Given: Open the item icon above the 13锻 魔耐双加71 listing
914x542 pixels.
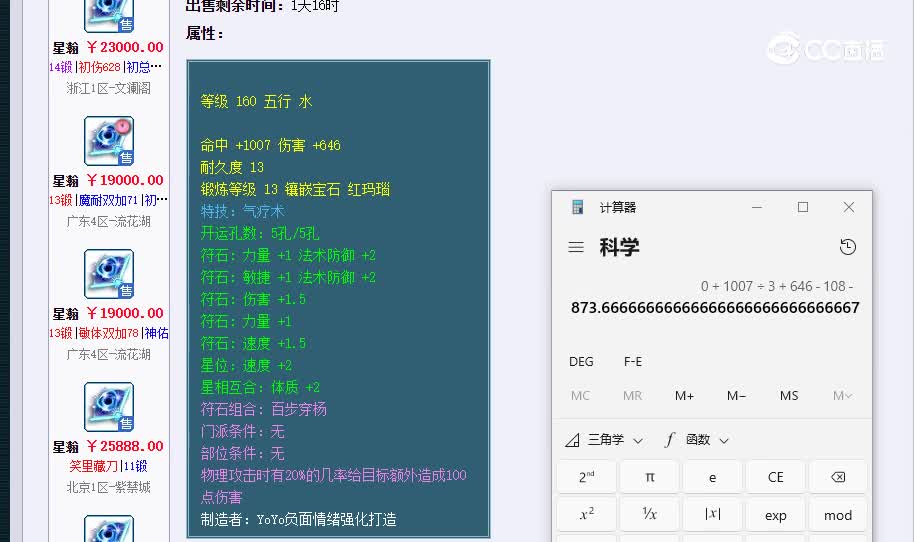Looking at the screenshot, I should (109, 140).
